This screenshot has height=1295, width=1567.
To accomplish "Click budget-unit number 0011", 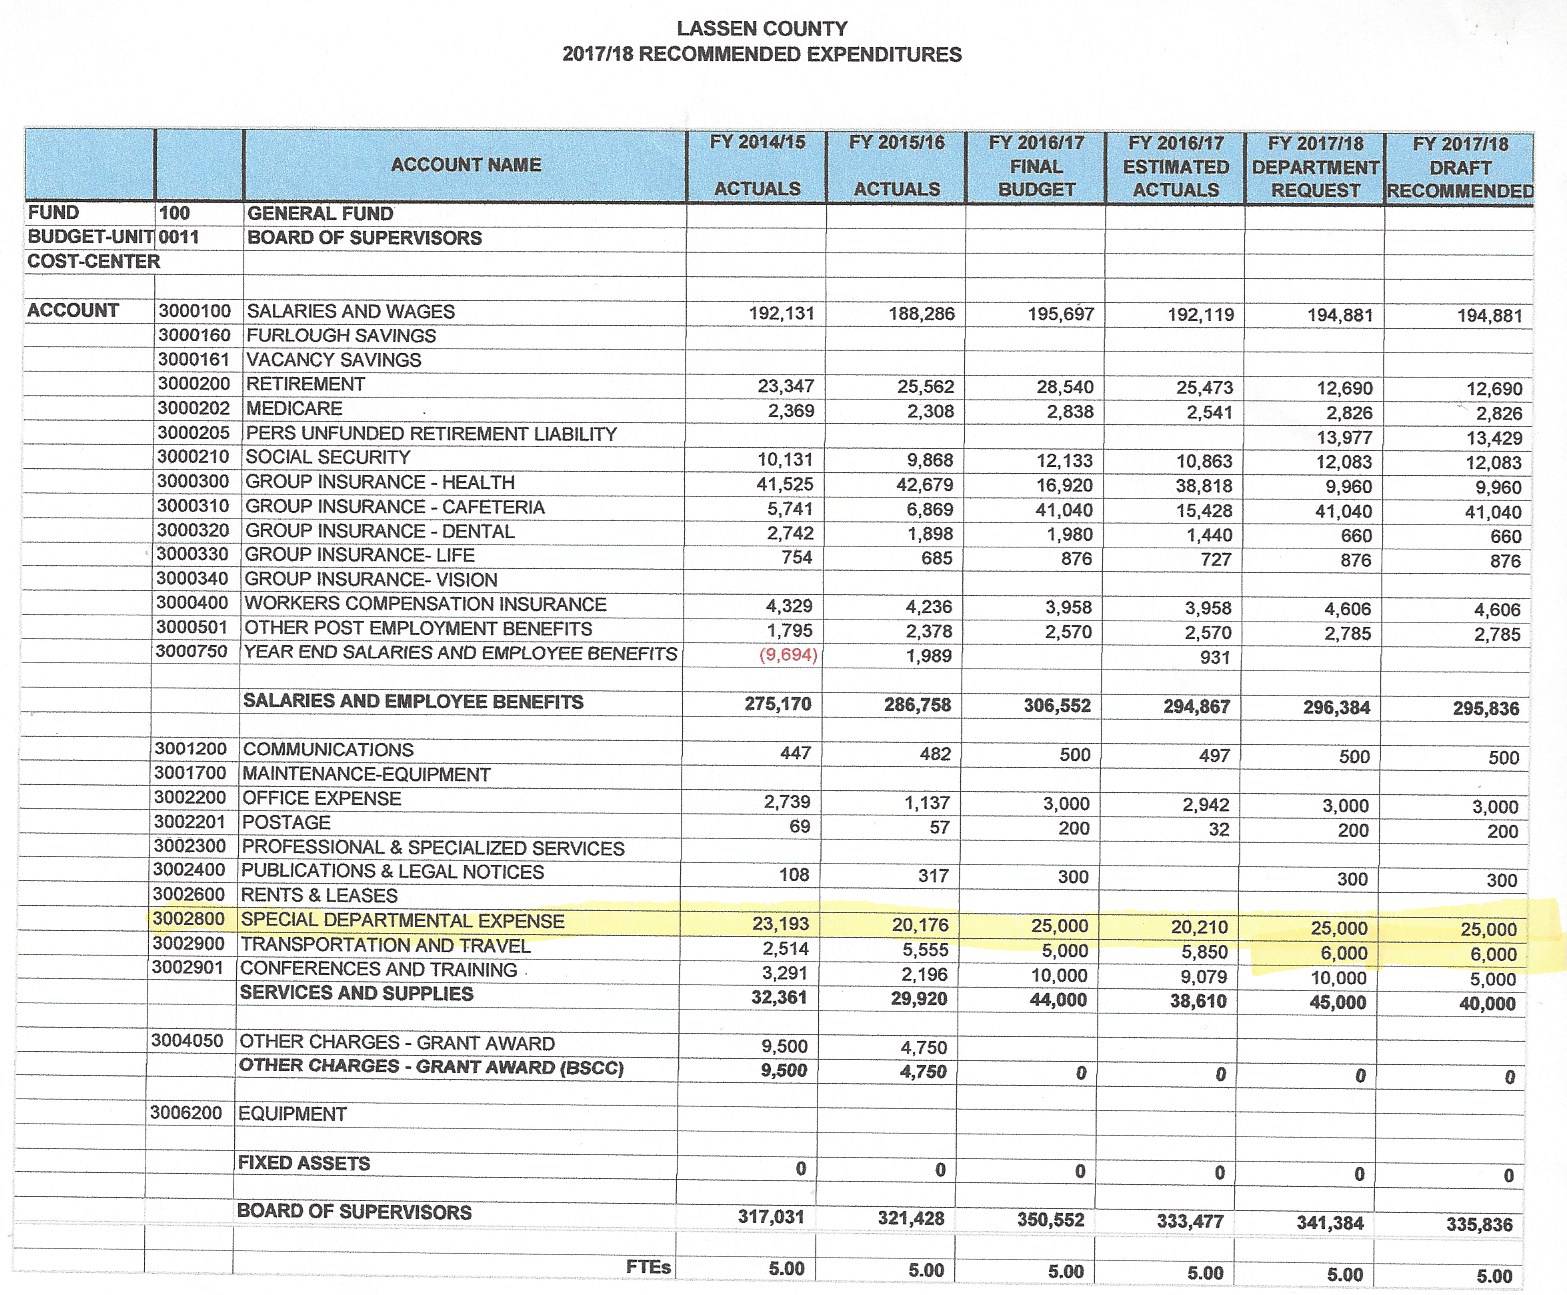I will click(180, 237).
